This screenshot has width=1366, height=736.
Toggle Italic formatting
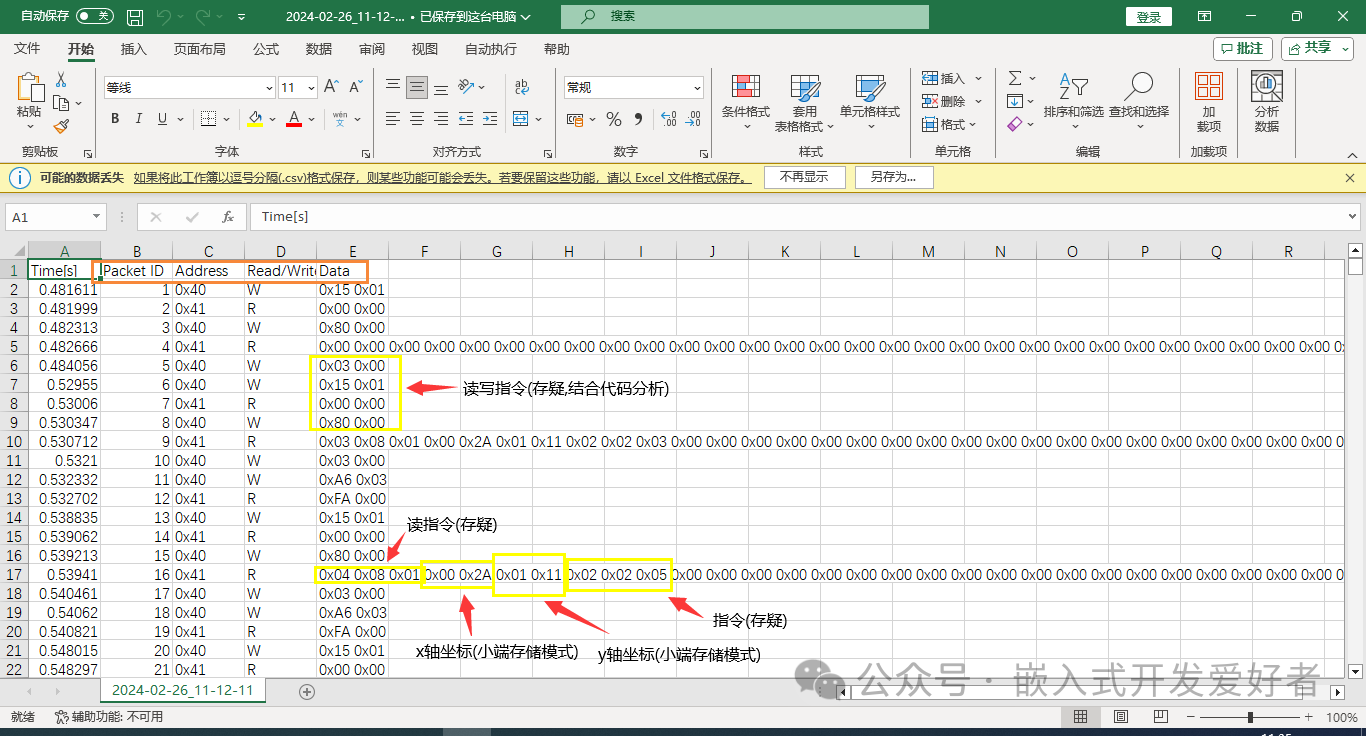[x=139, y=119]
